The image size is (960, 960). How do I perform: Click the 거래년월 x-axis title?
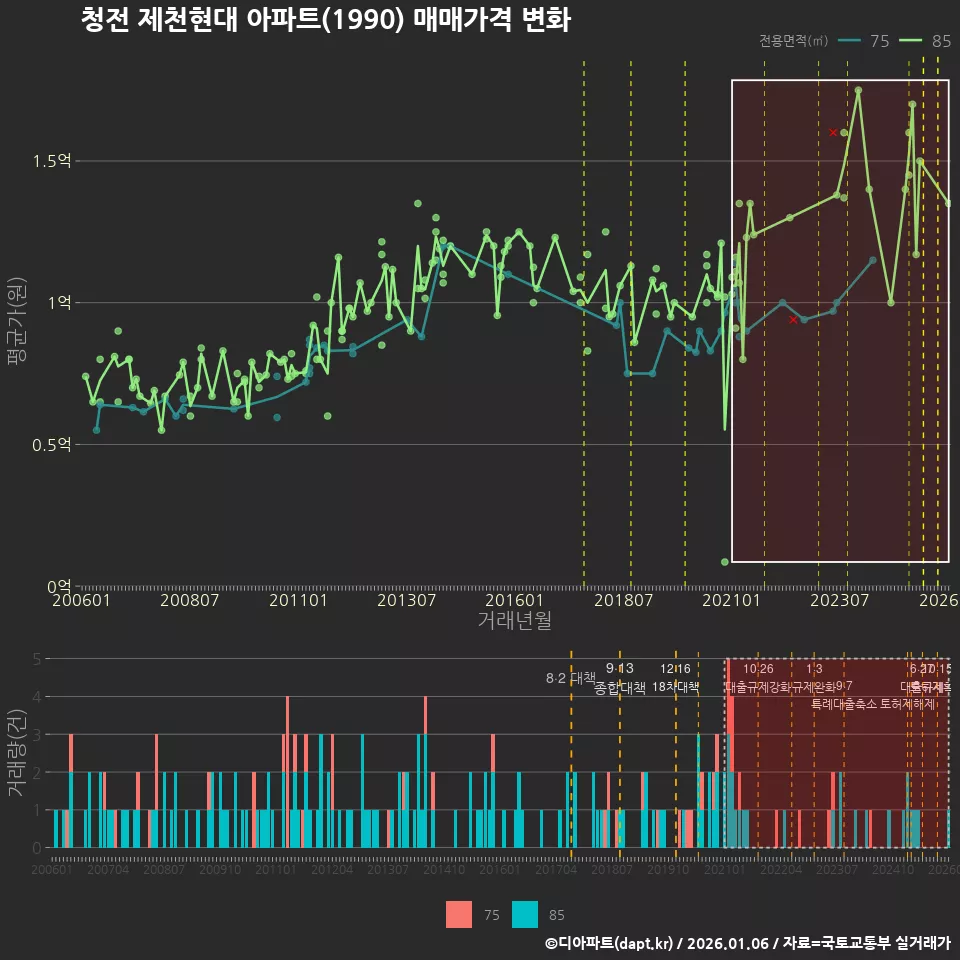pyautogui.click(x=514, y=620)
